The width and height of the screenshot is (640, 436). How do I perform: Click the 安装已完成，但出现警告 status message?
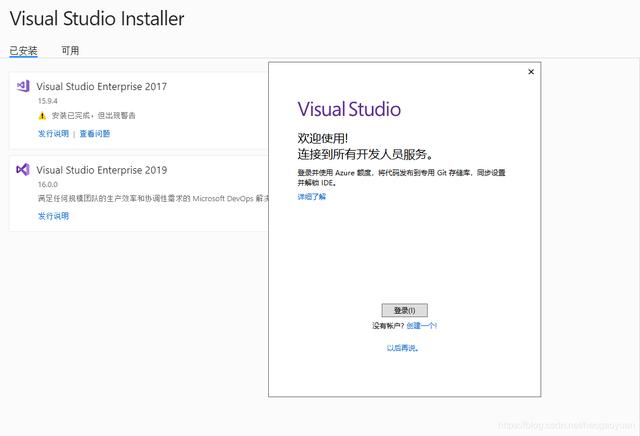[93, 116]
